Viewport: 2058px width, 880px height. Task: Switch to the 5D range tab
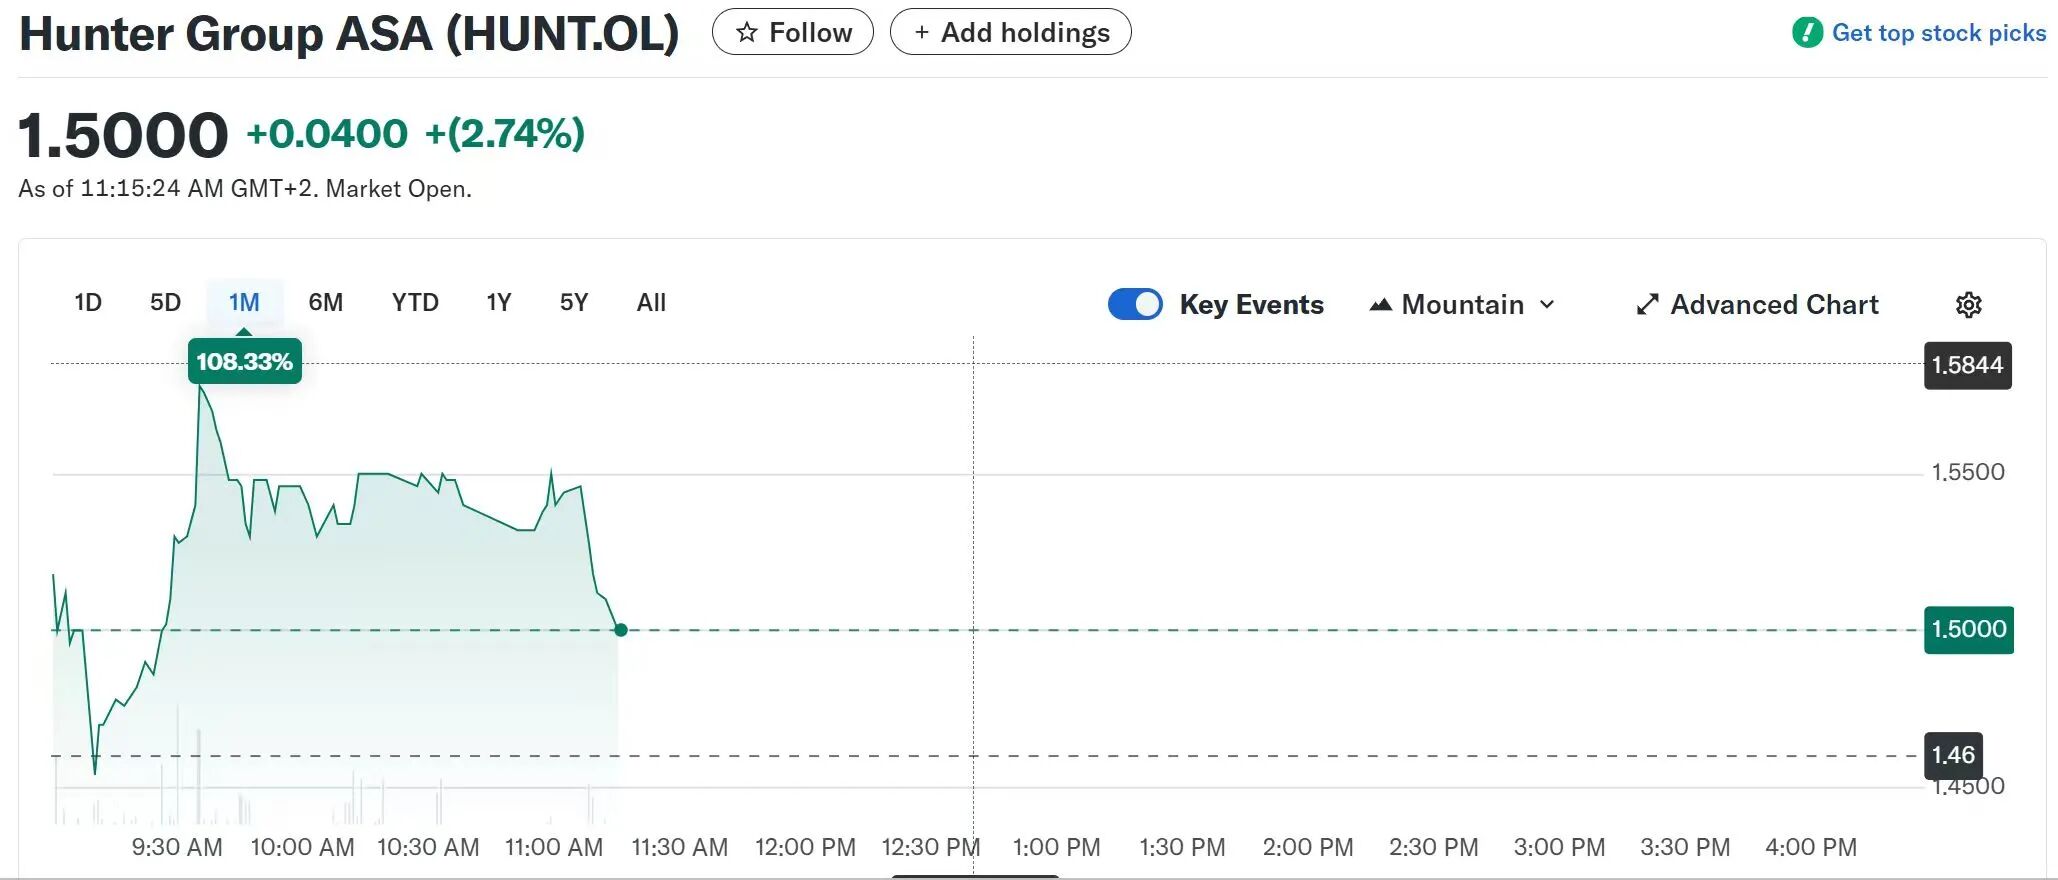[x=165, y=303]
